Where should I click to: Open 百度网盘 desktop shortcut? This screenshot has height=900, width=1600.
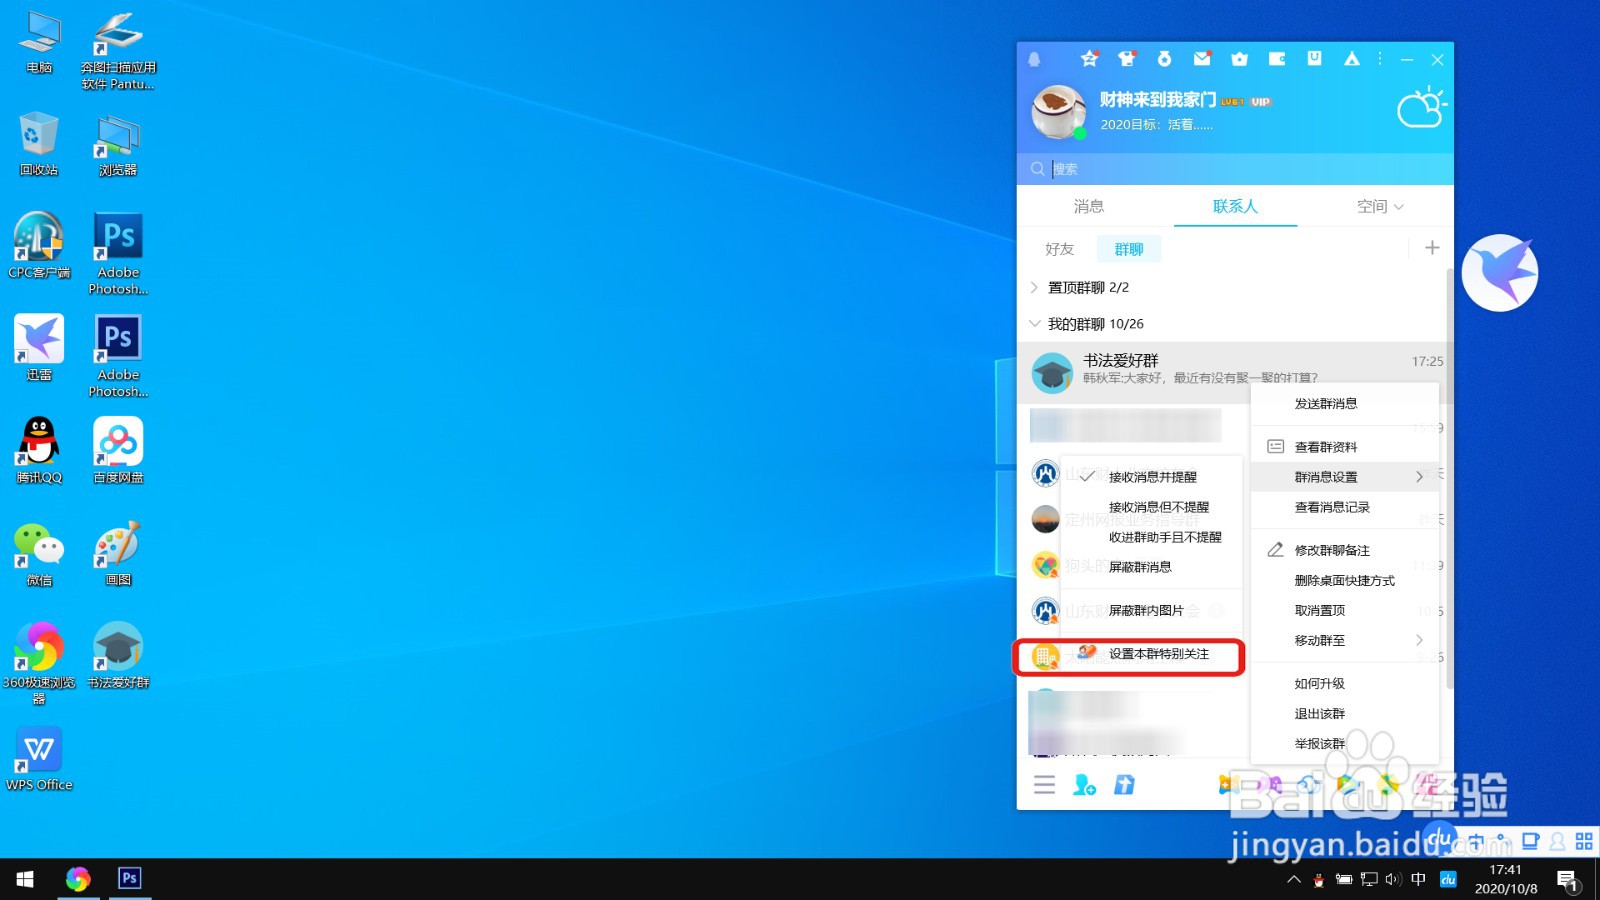[x=118, y=450]
